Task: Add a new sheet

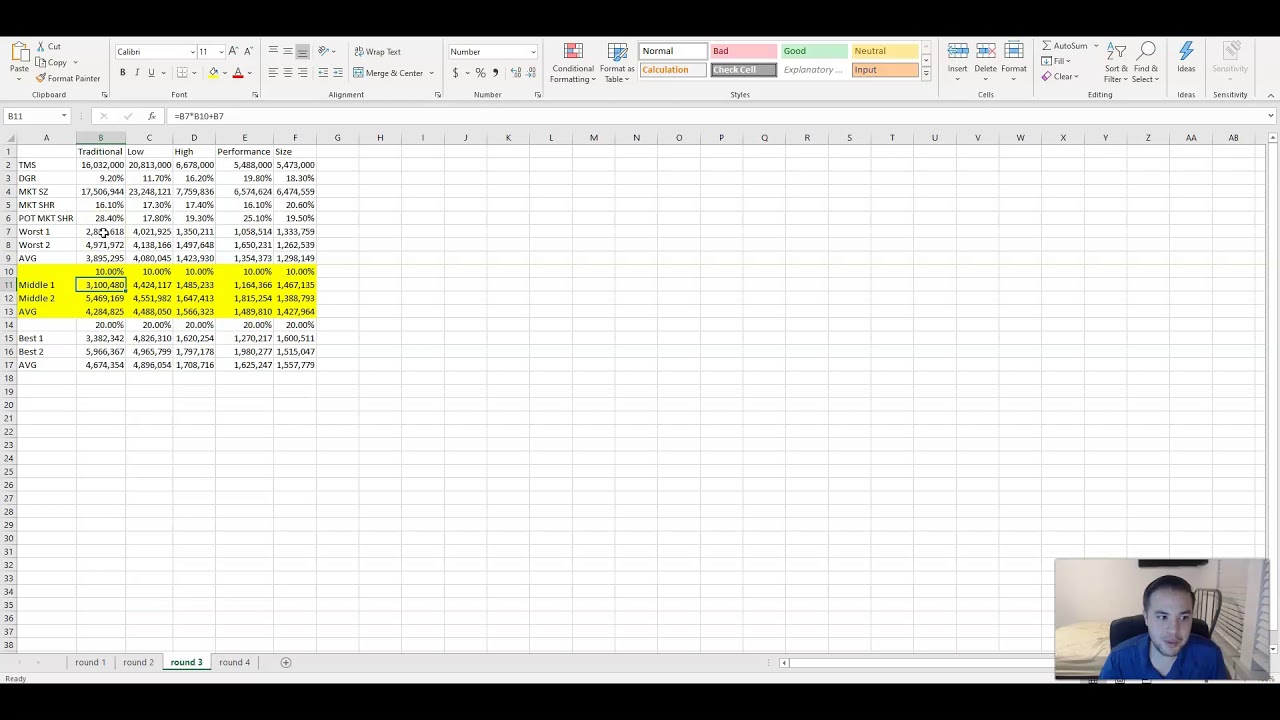Action: pyautogui.click(x=285, y=662)
